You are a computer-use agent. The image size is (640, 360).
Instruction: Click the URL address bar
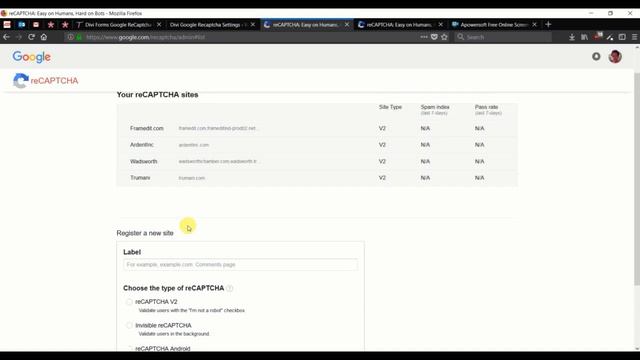(245, 37)
